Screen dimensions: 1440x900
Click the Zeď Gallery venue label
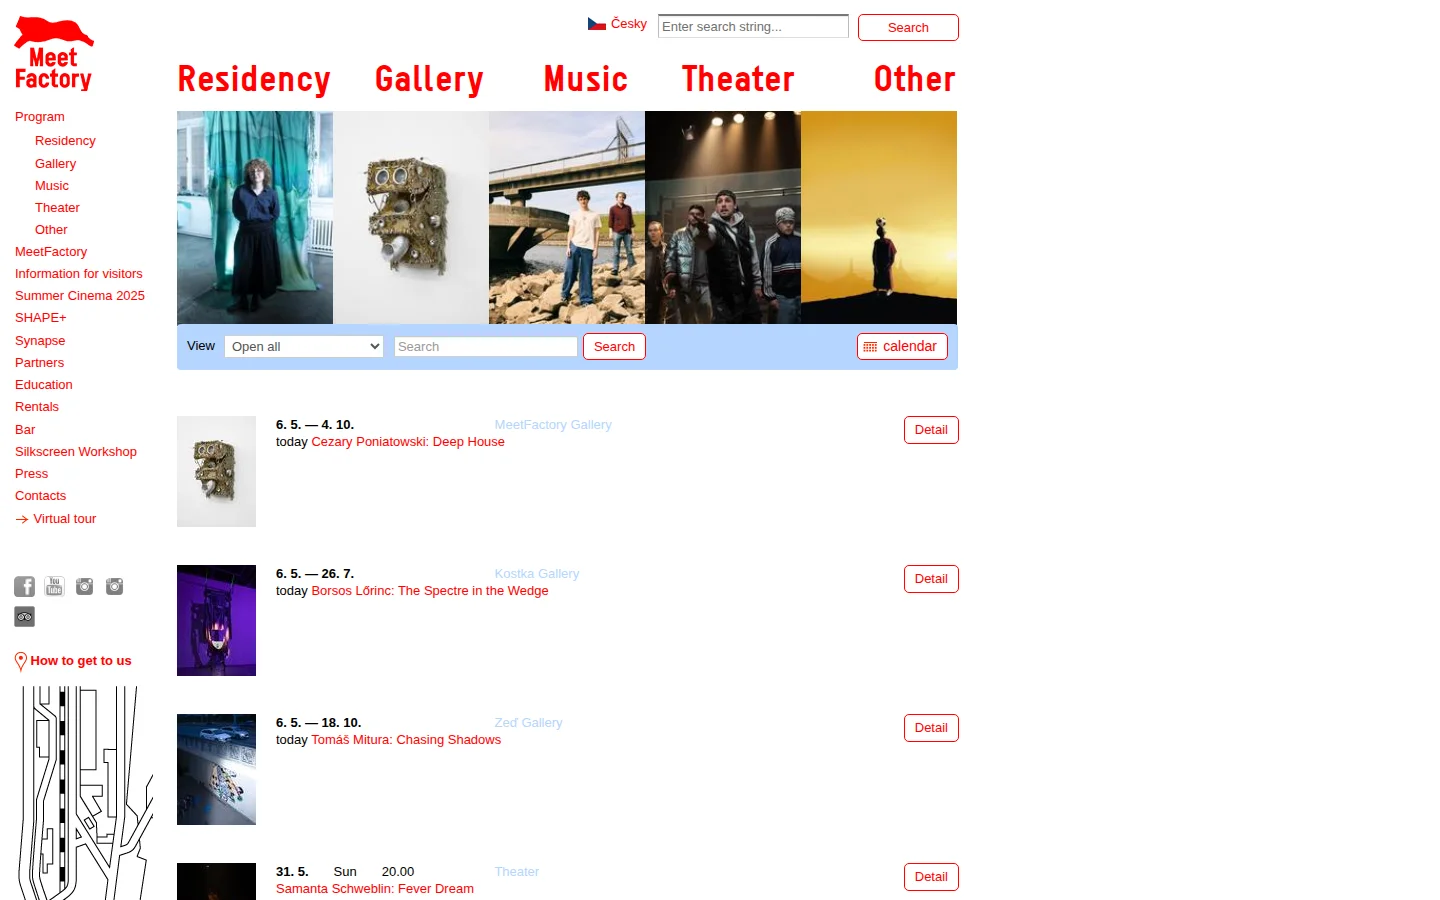(528, 723)
